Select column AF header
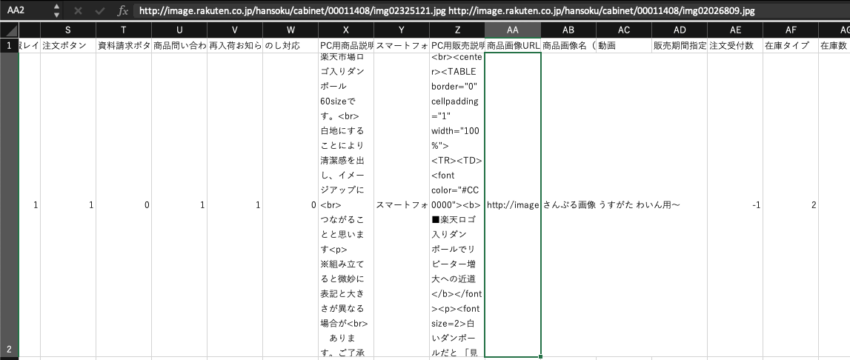 pos(791,30)
